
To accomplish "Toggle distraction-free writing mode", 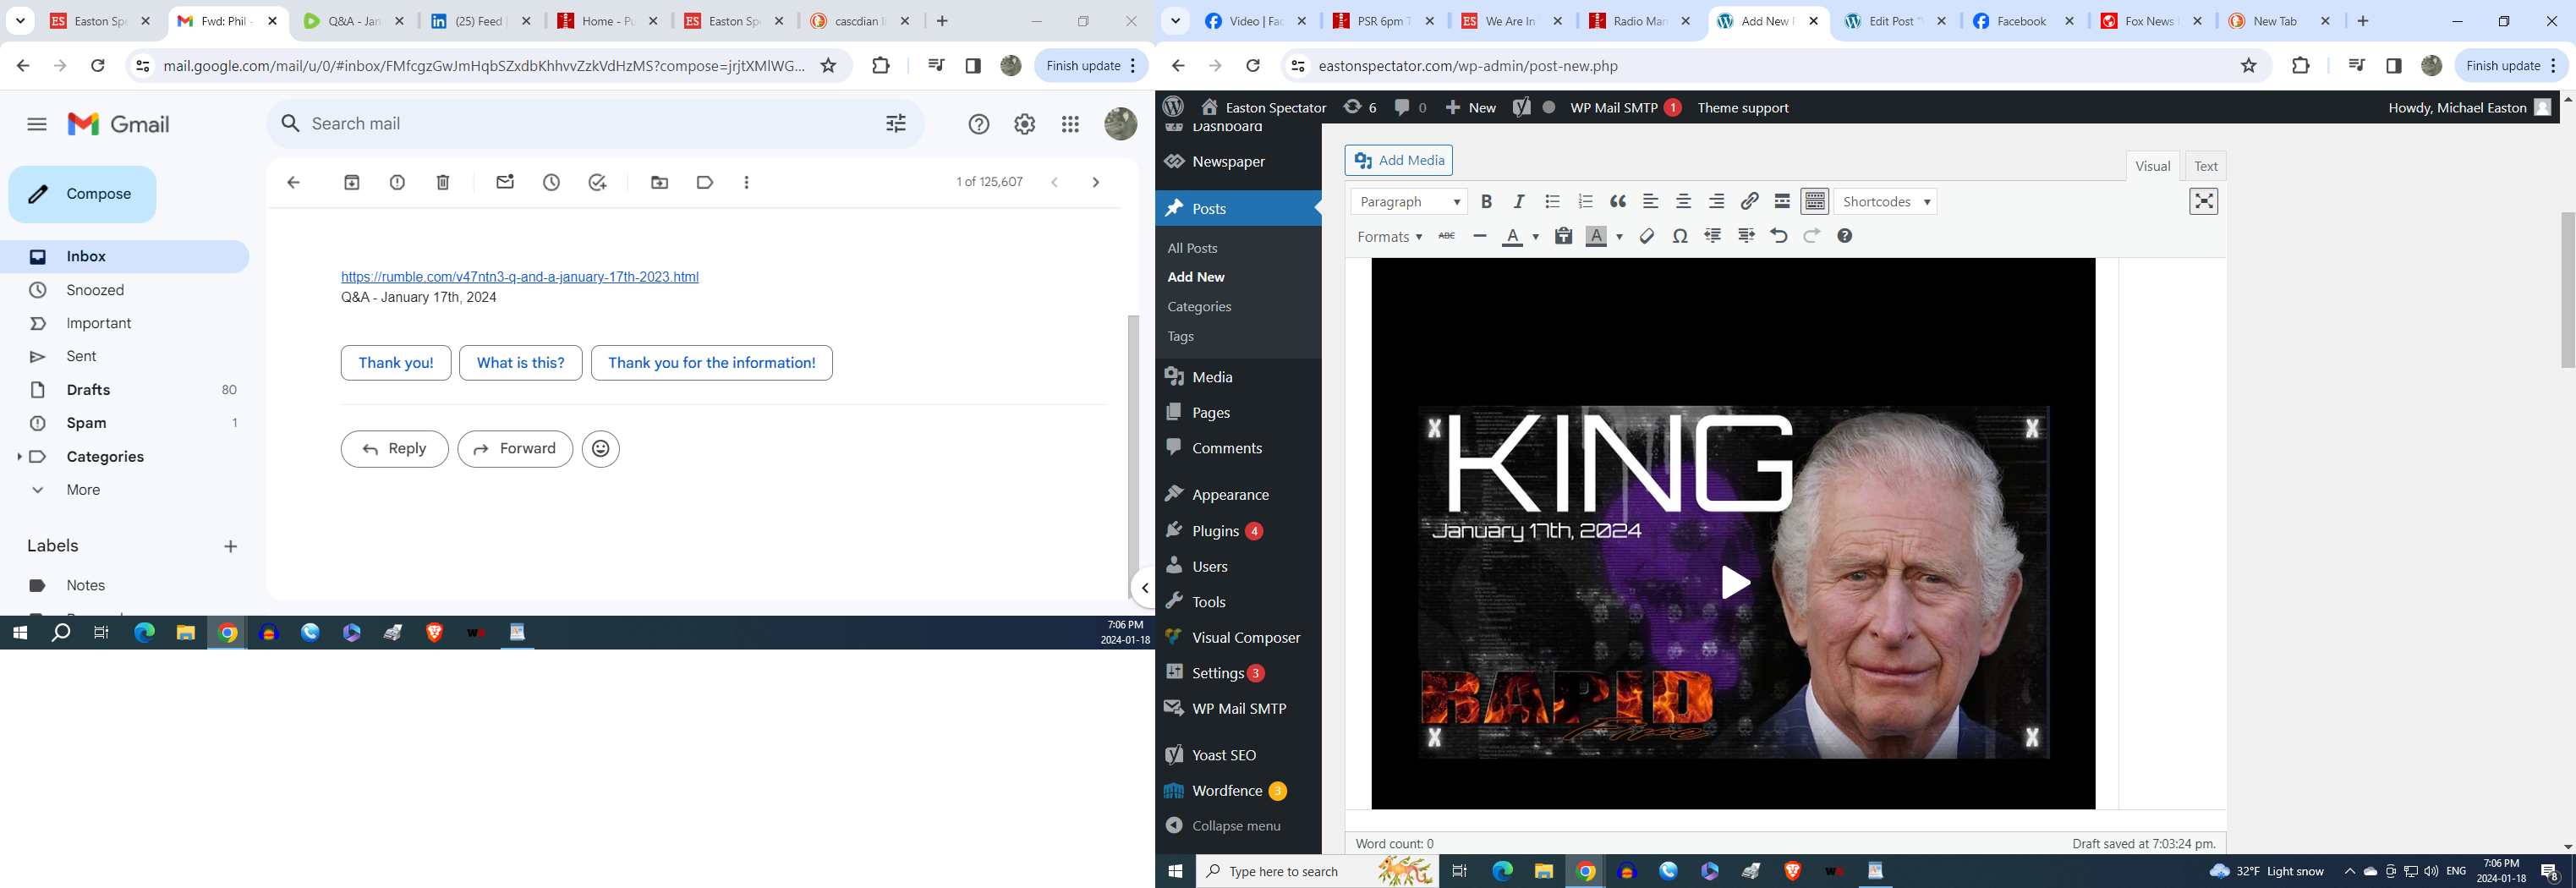I will pos(2203,202).
